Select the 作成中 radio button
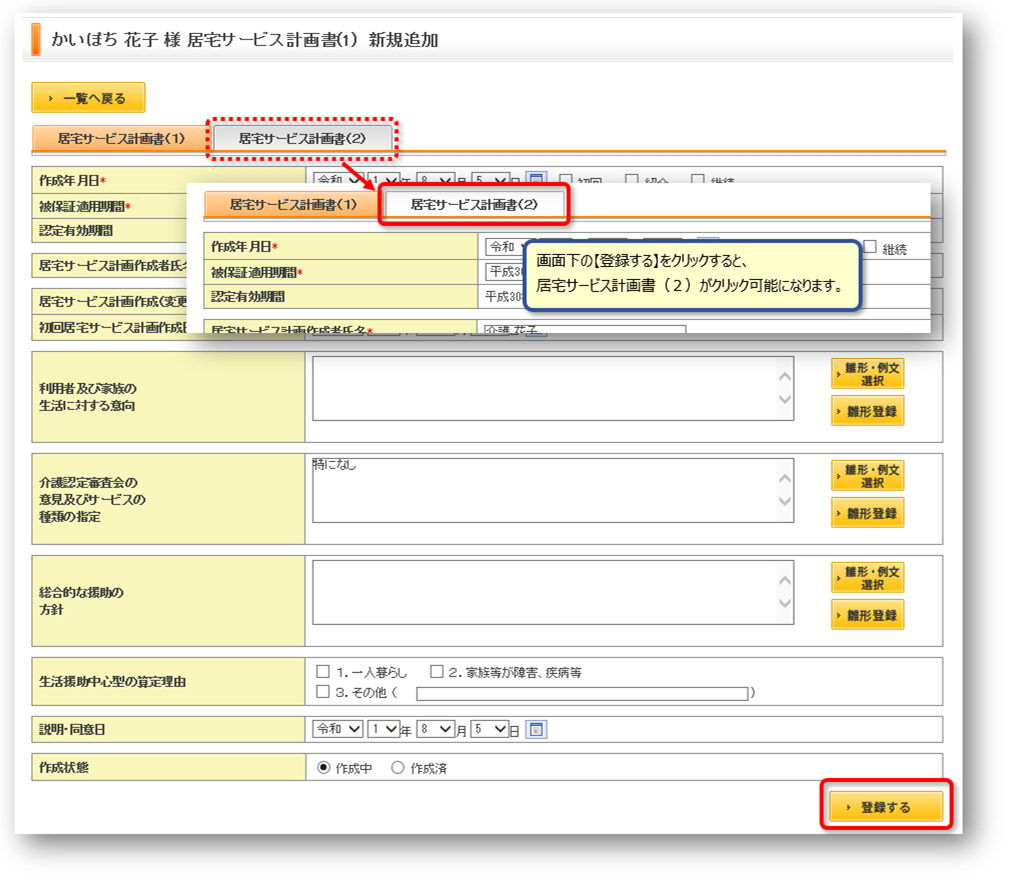Viewport: 1024px width, 880px height. tap(323, 768)
